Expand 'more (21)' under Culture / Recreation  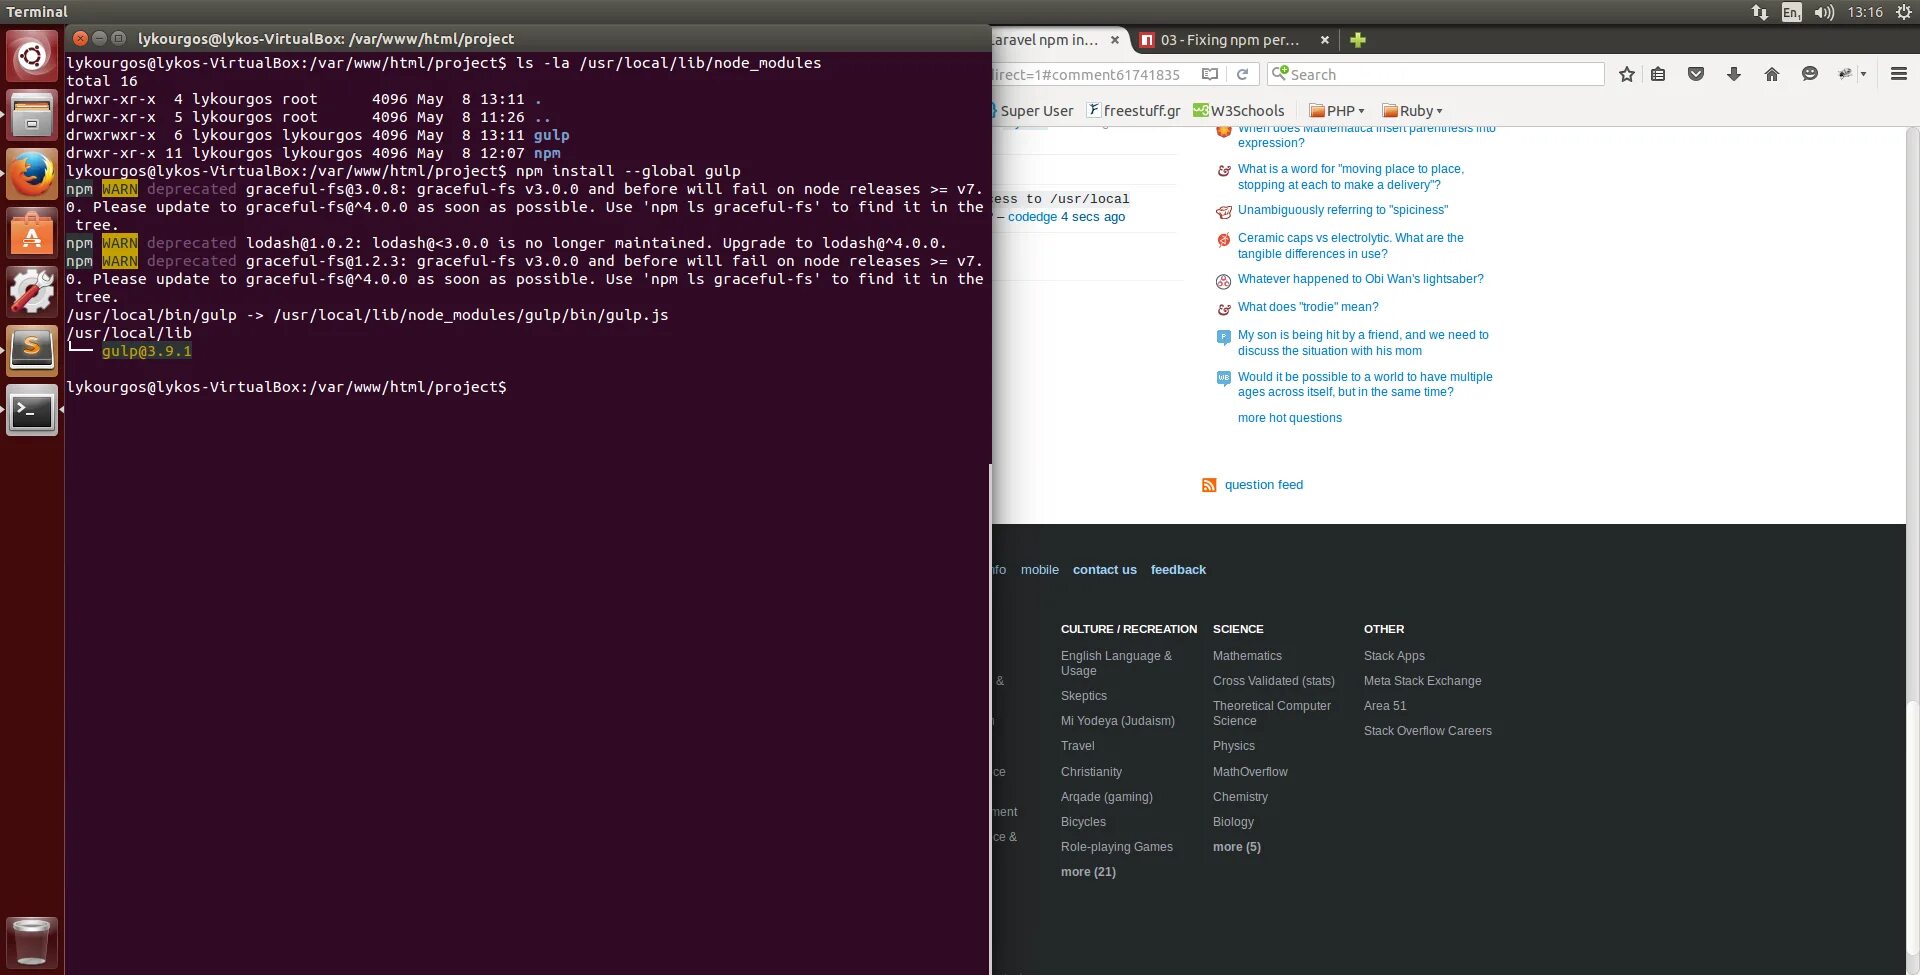click(1088, 872)
